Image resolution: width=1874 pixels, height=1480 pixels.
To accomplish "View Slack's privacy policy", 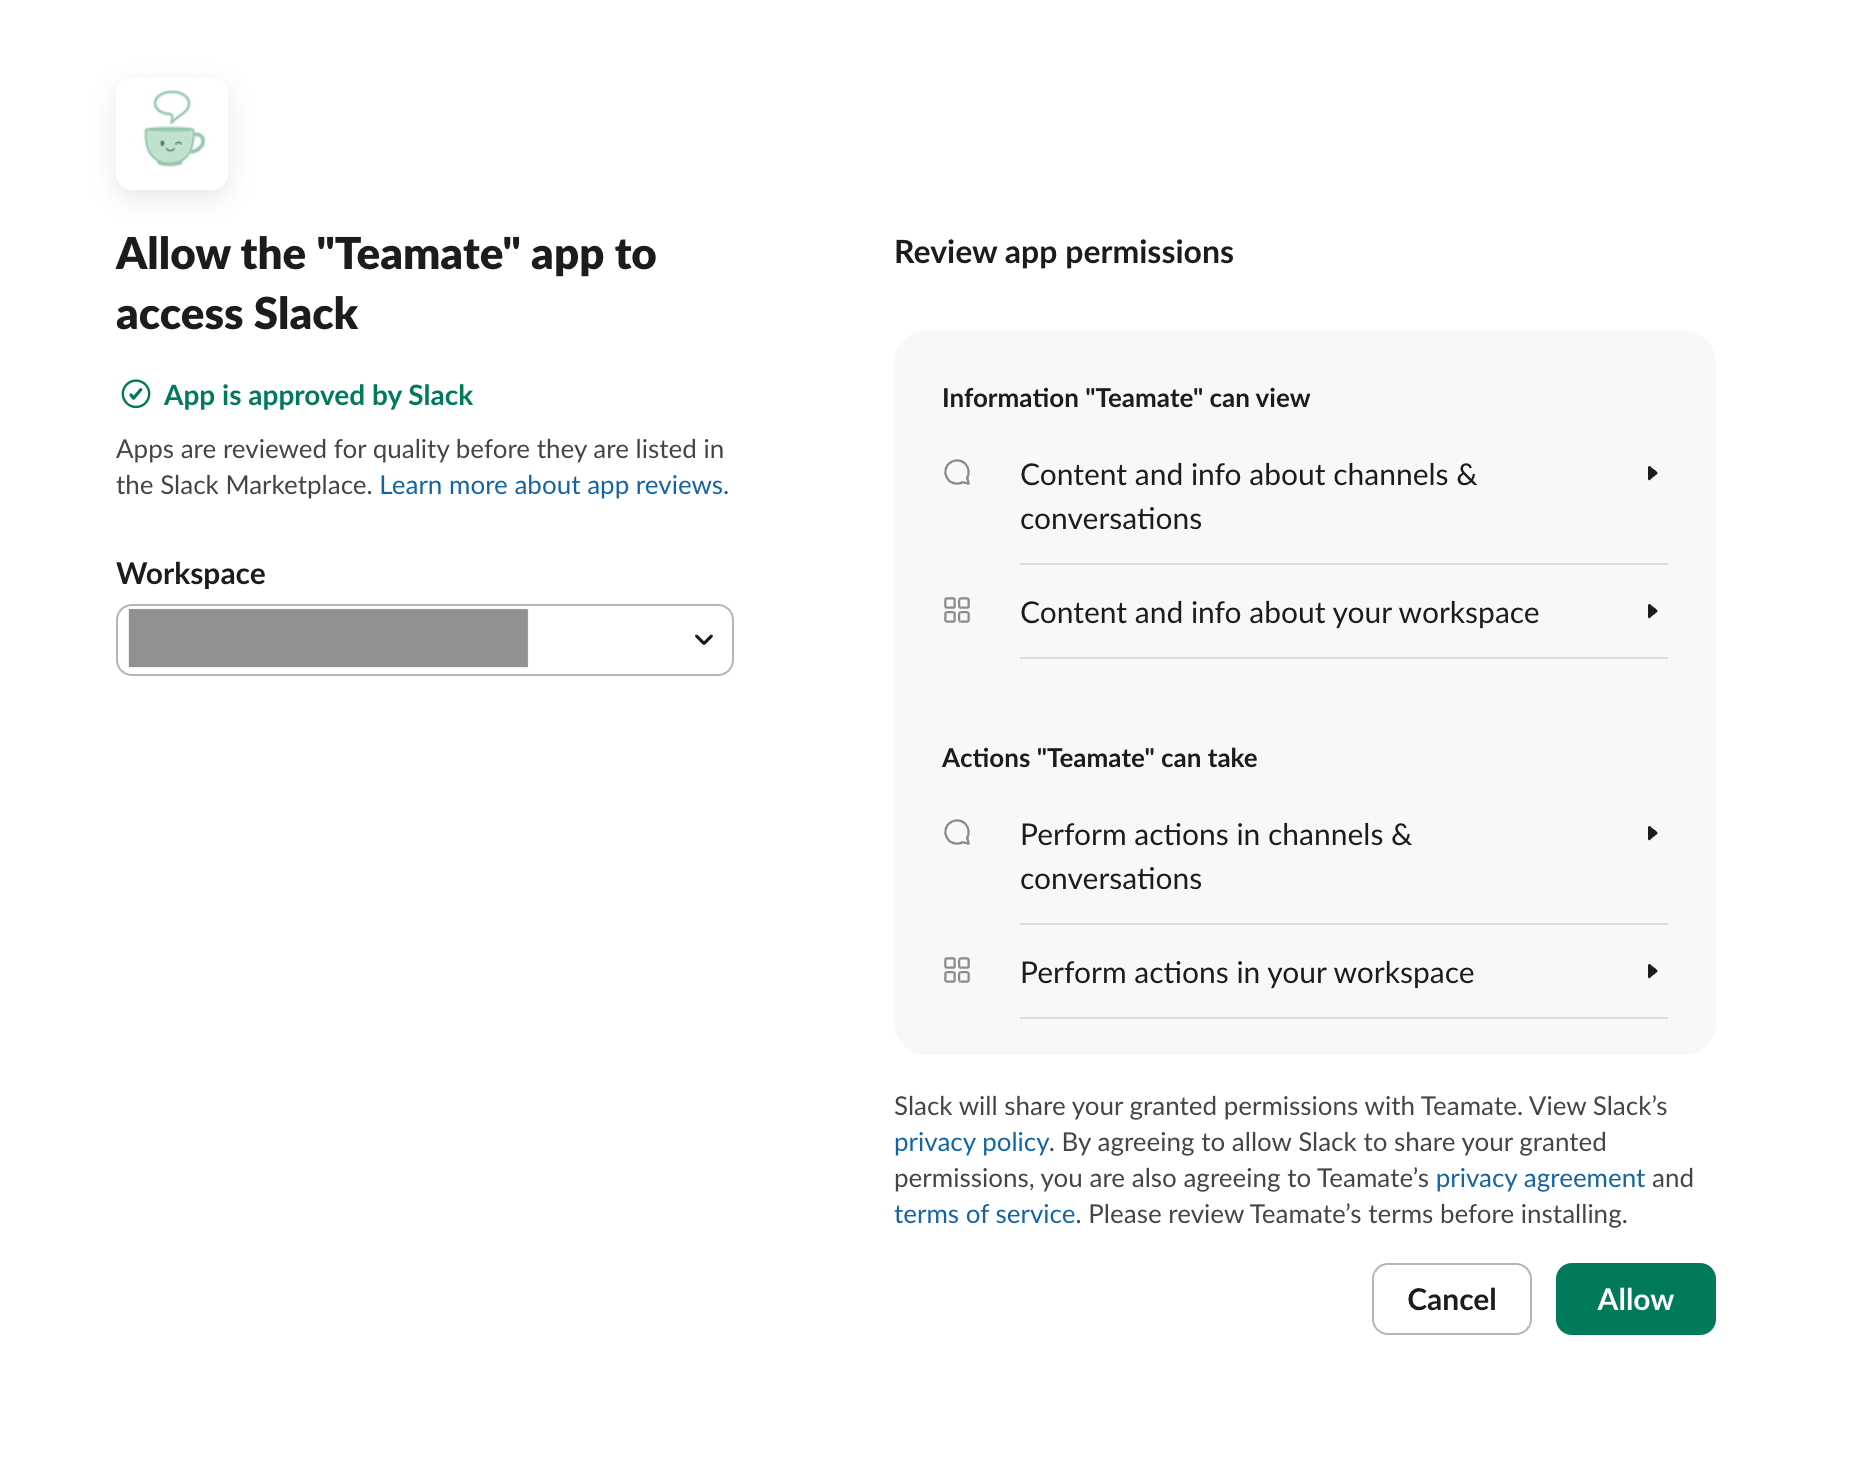I will [x=970, y=1141].
